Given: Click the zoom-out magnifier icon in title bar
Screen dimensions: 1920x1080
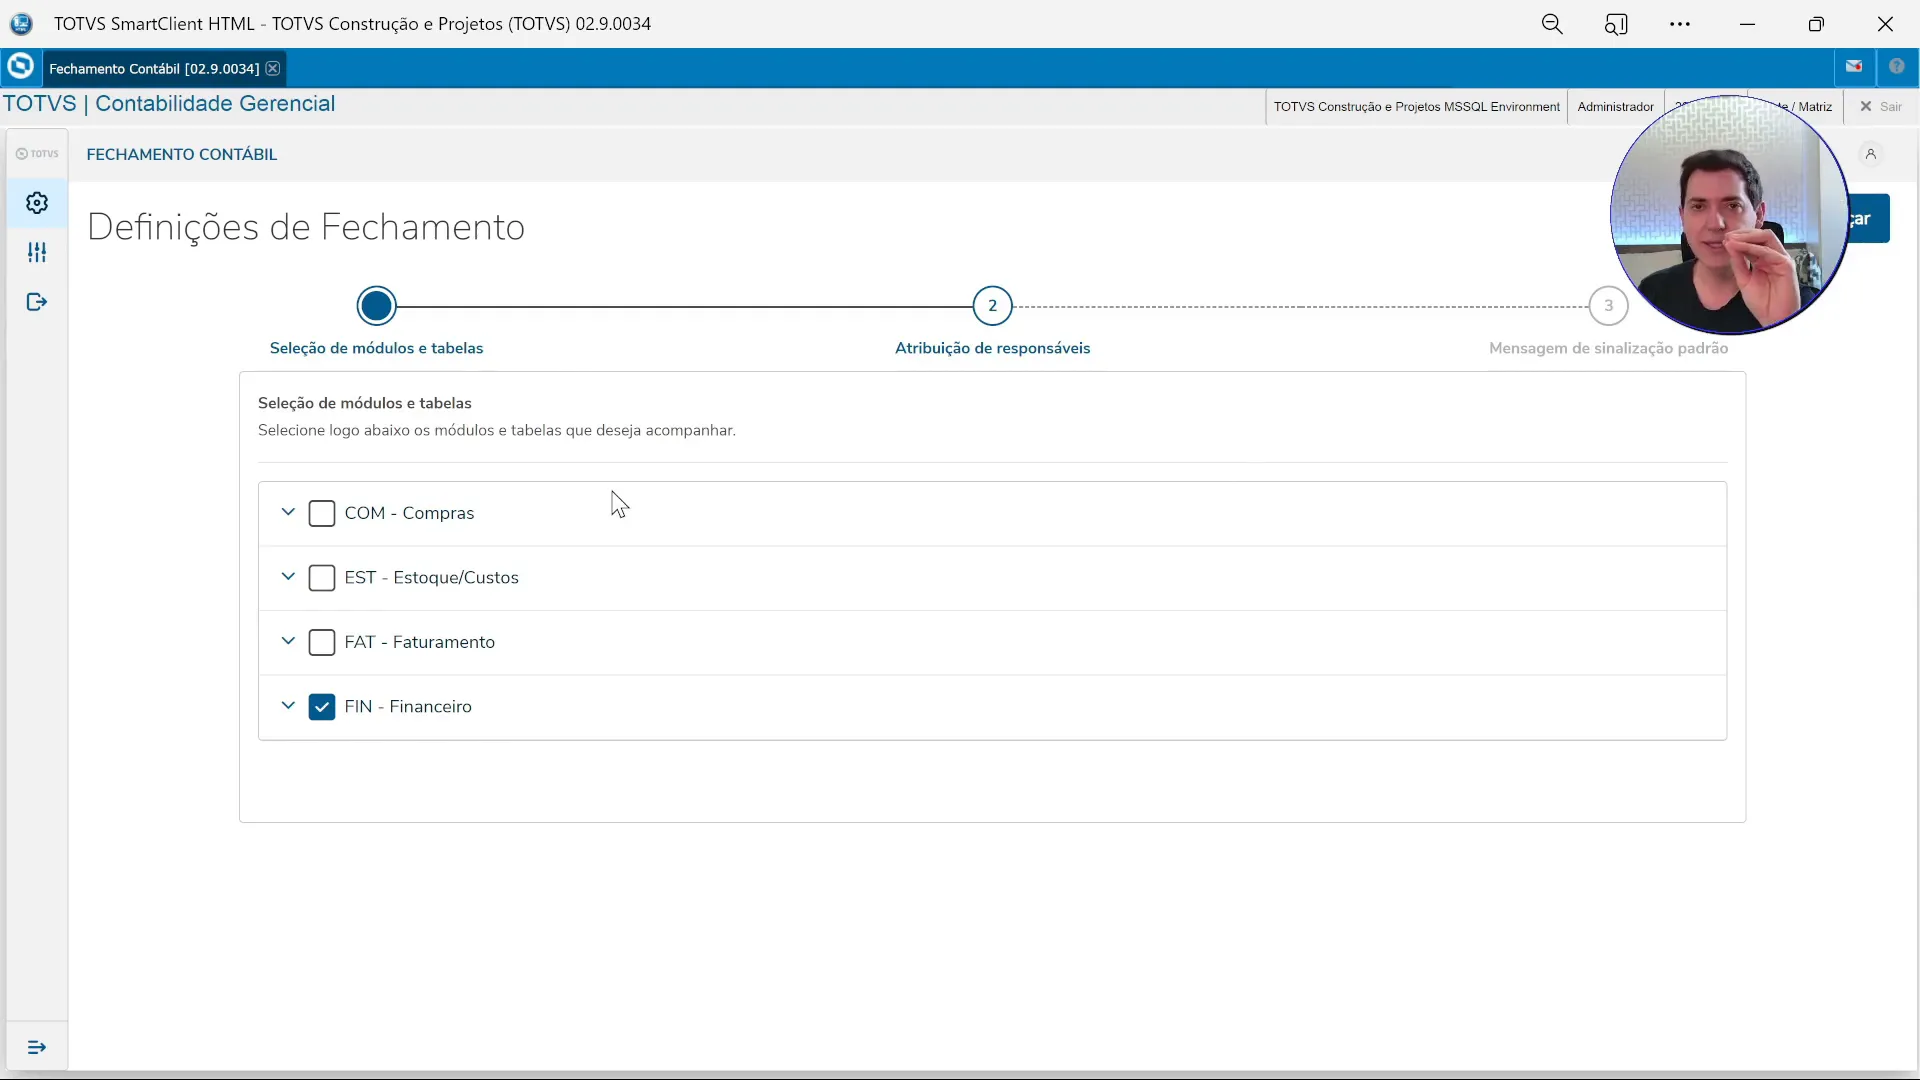Looking at the screenshot, I should click(x=1552, y=24).
